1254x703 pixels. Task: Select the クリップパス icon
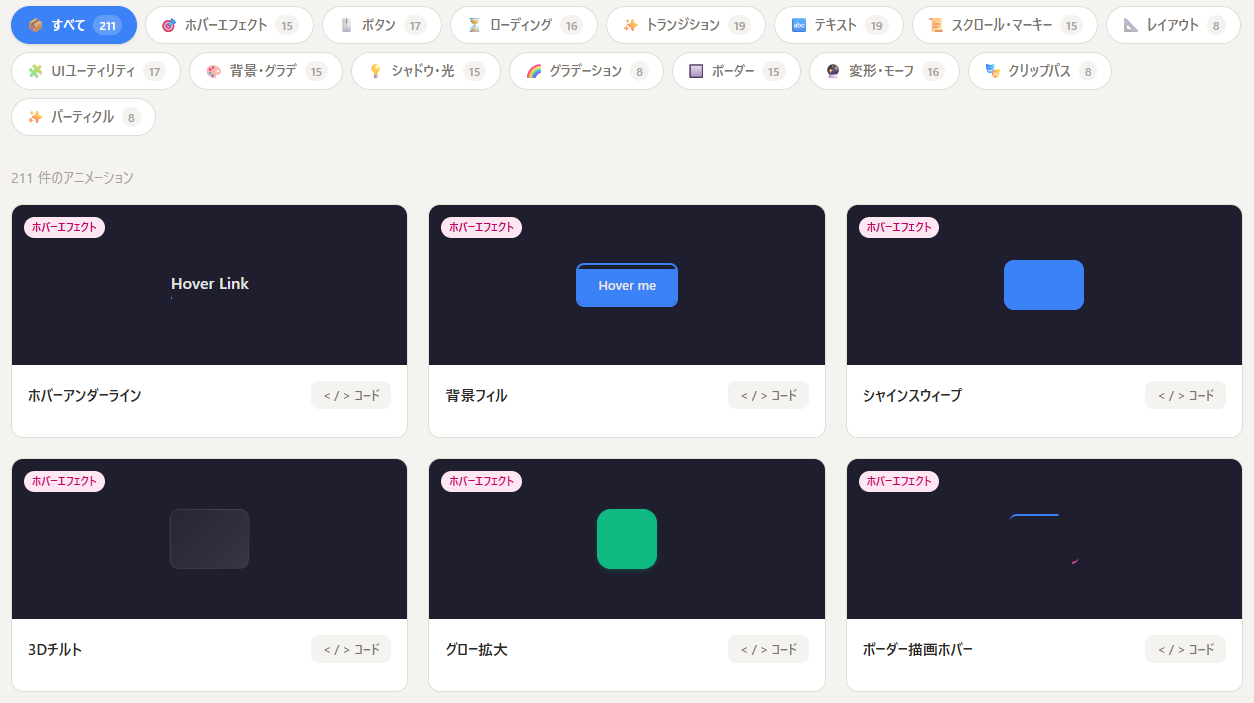992,71
